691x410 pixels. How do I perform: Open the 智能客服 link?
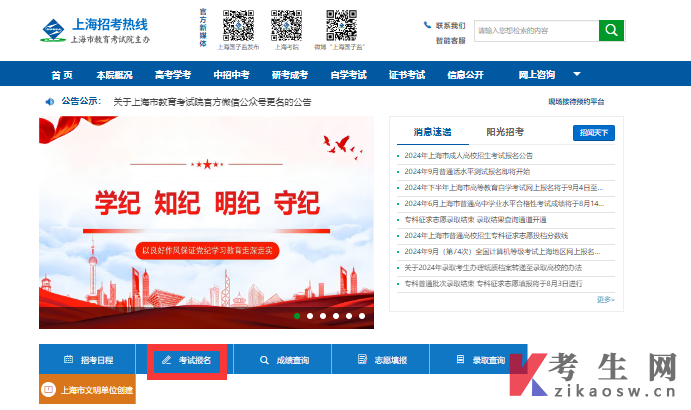[450, 41]
